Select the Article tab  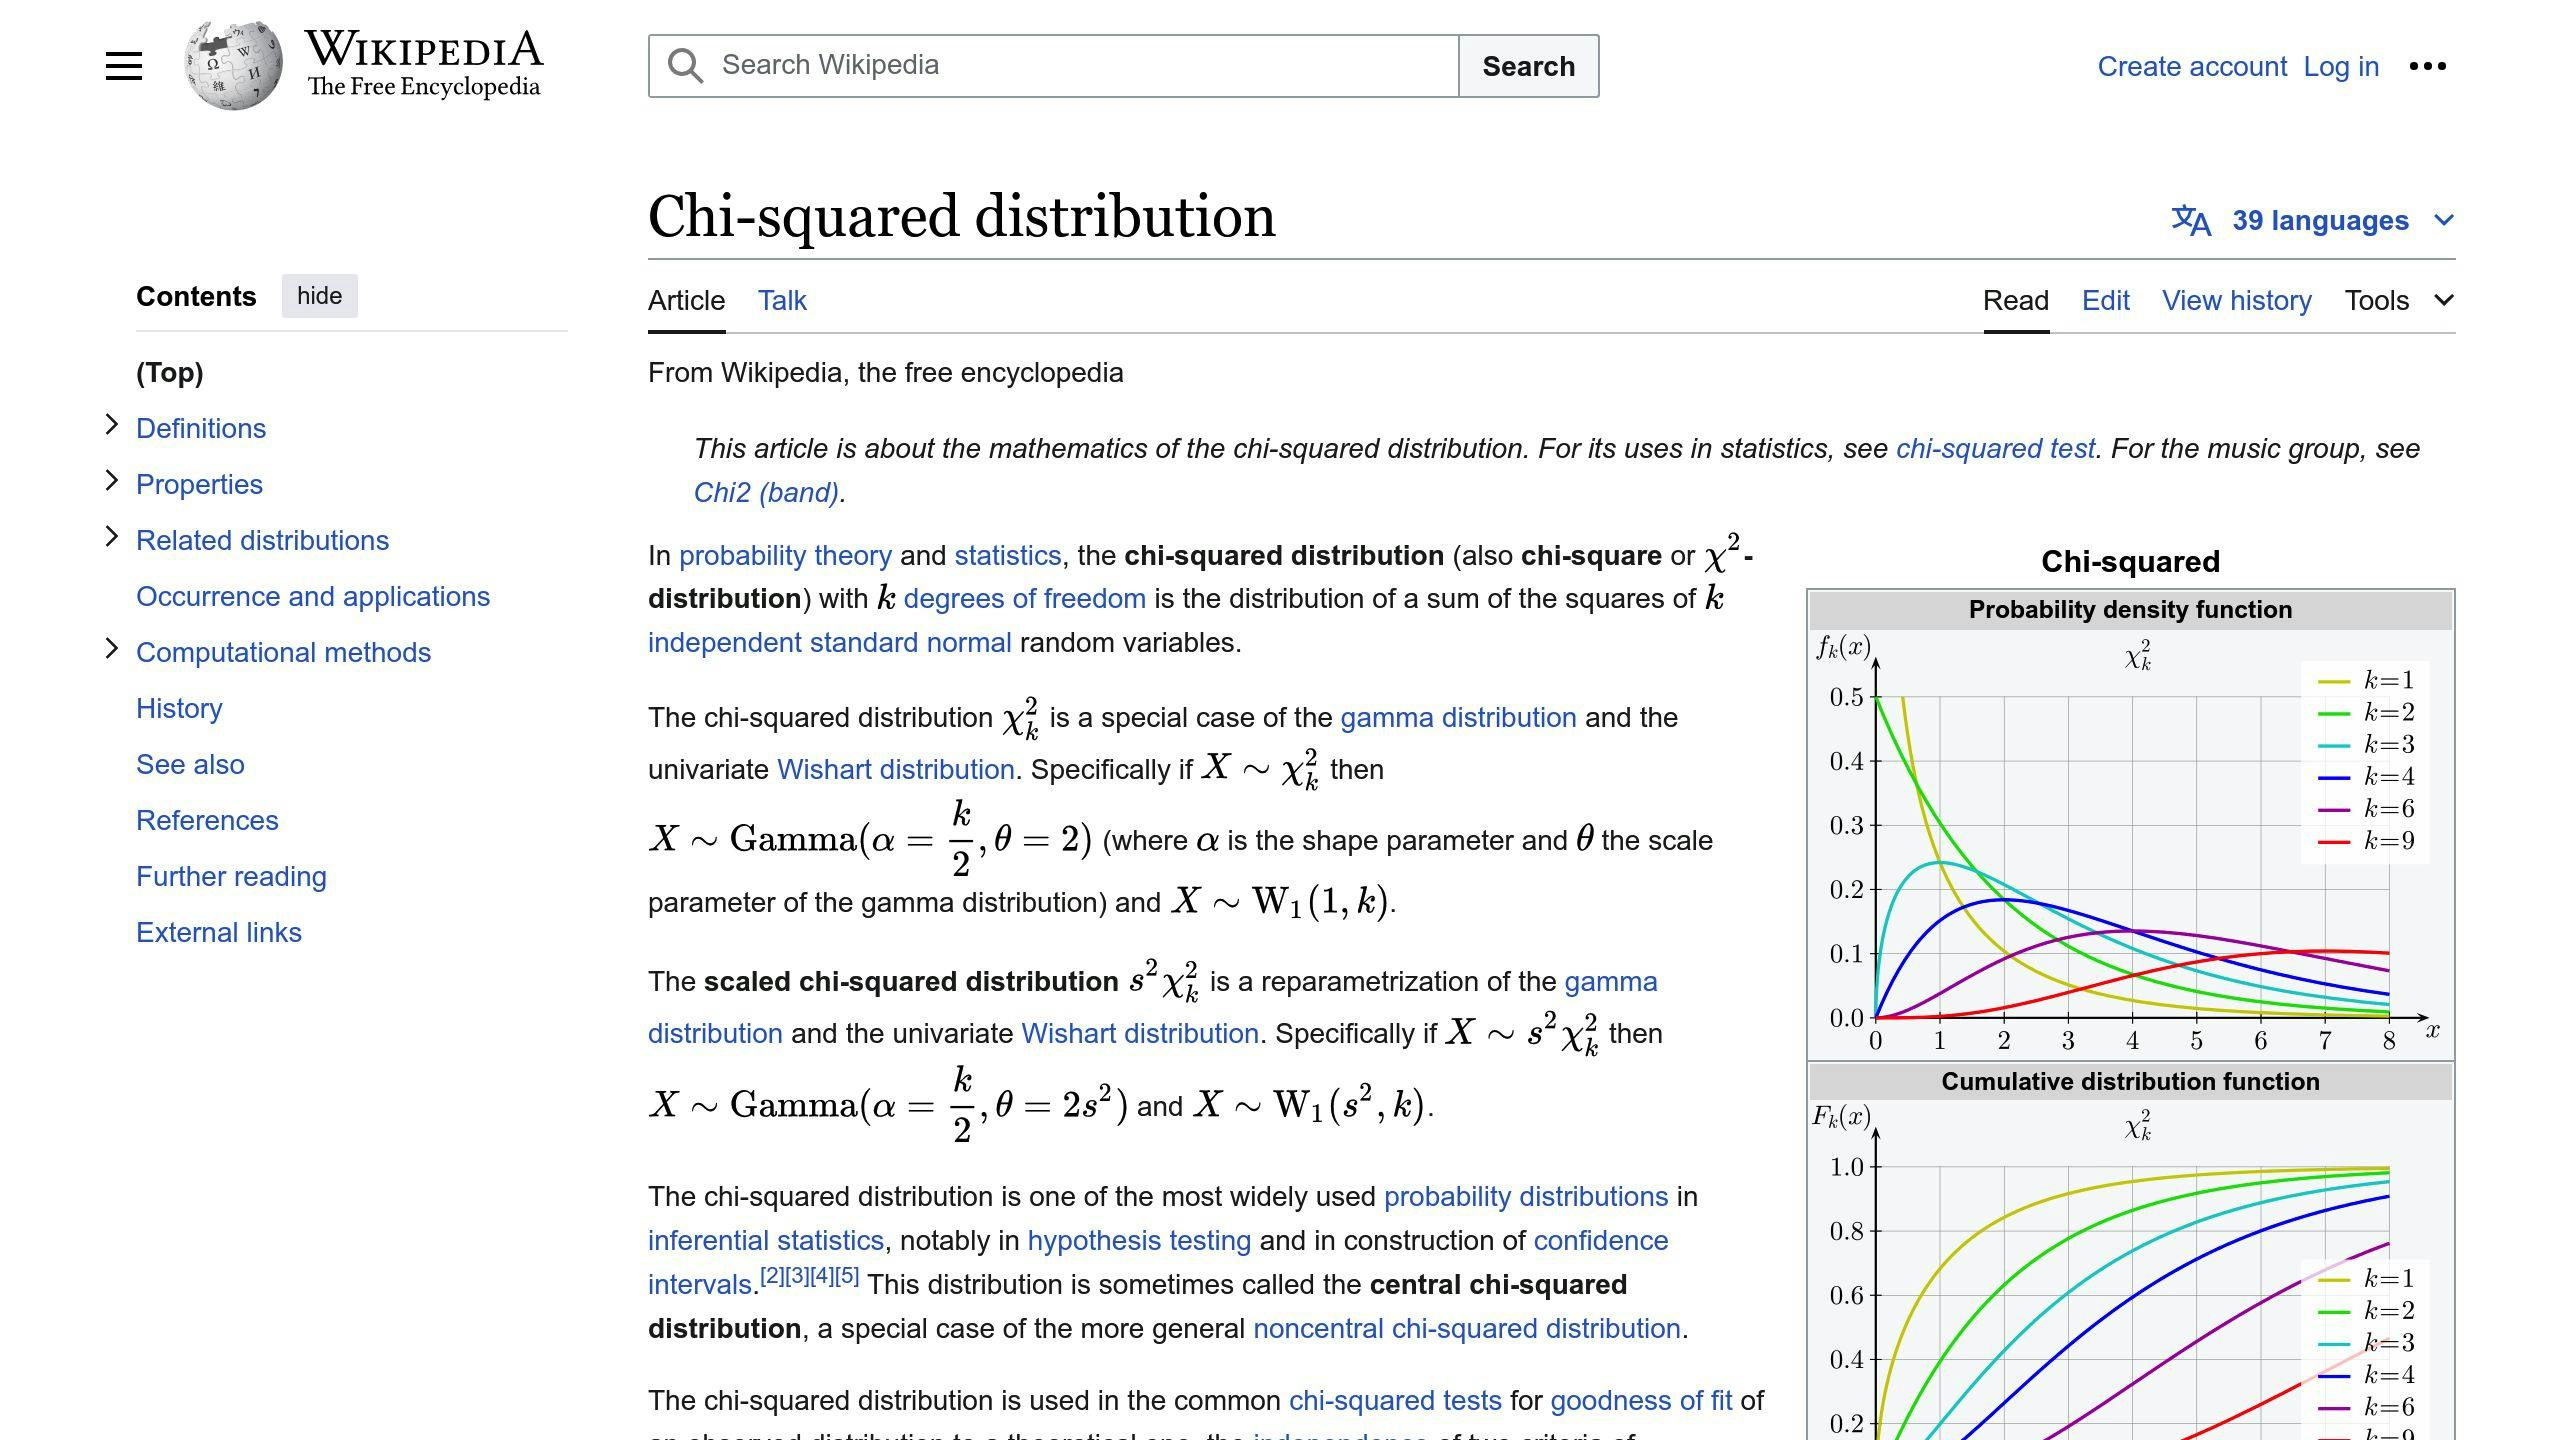686,299
